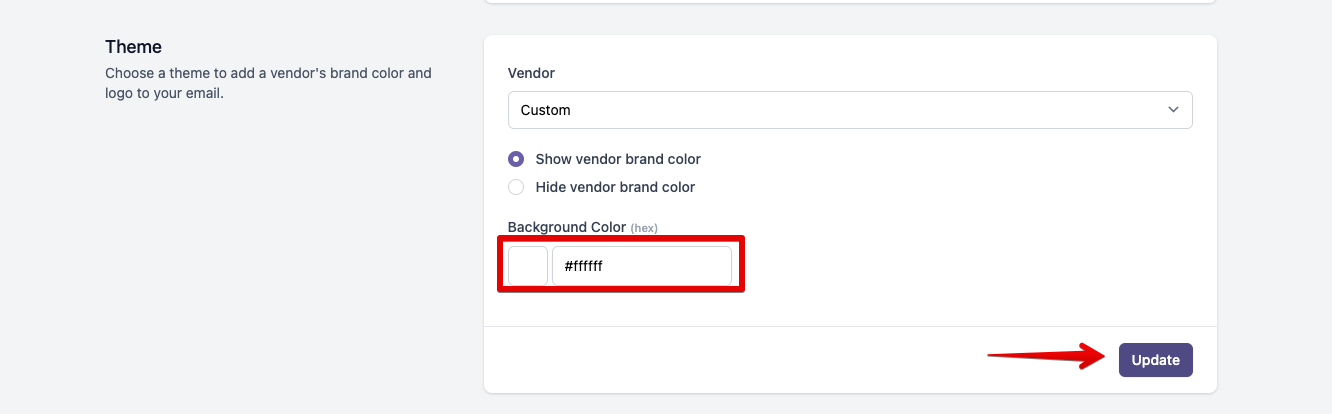Select the Show vendor brand color radio
1332x414 pixels.
pyautogui.click(x=516, y=159)
